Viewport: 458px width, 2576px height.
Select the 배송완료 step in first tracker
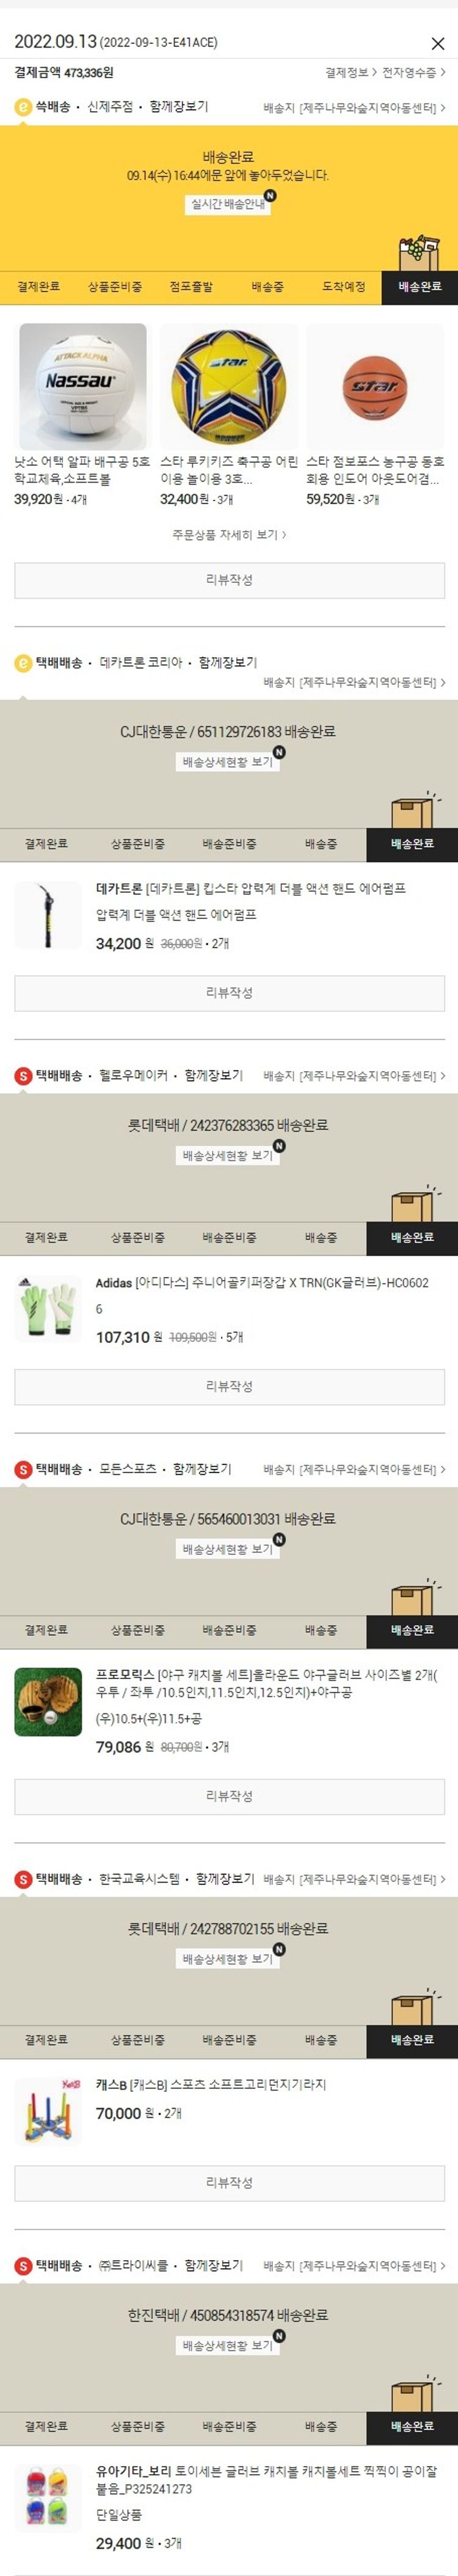[x=419, y=287]
